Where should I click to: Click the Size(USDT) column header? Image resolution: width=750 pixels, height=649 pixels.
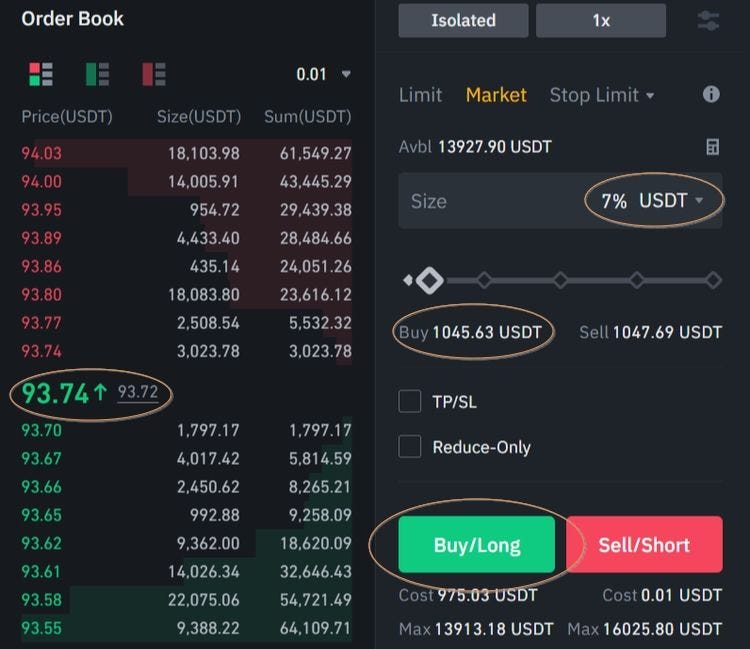point(199,117)
